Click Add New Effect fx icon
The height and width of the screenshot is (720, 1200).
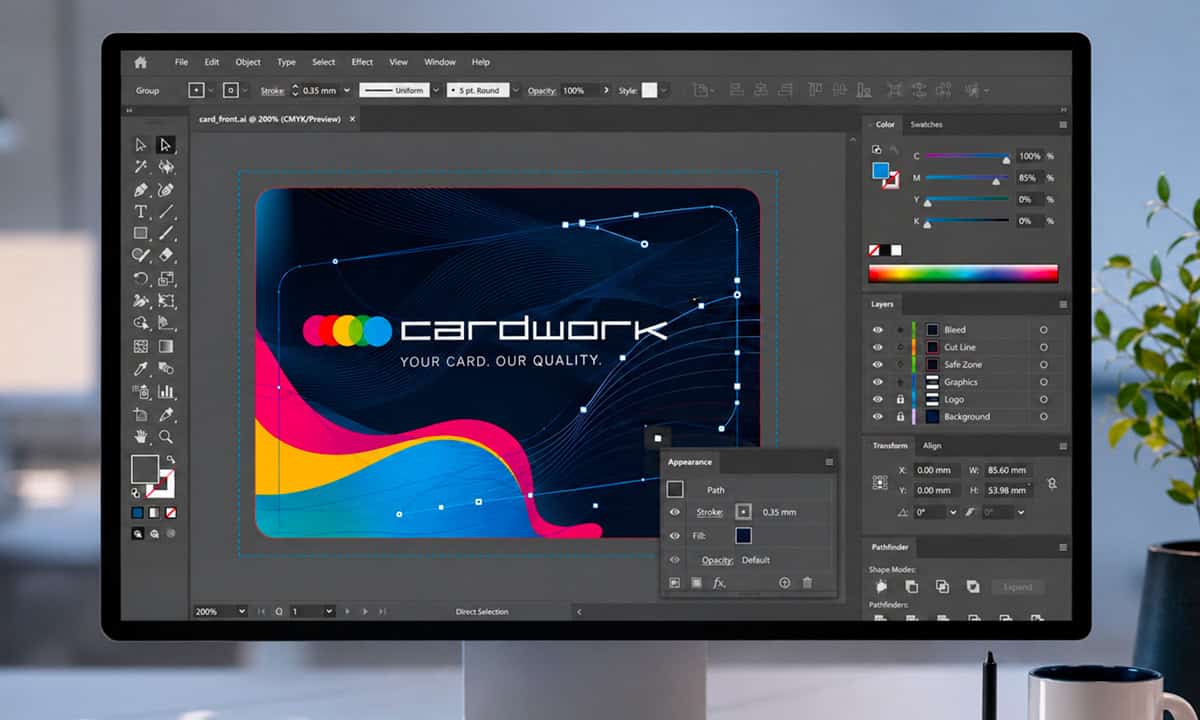tap(719, 583)
